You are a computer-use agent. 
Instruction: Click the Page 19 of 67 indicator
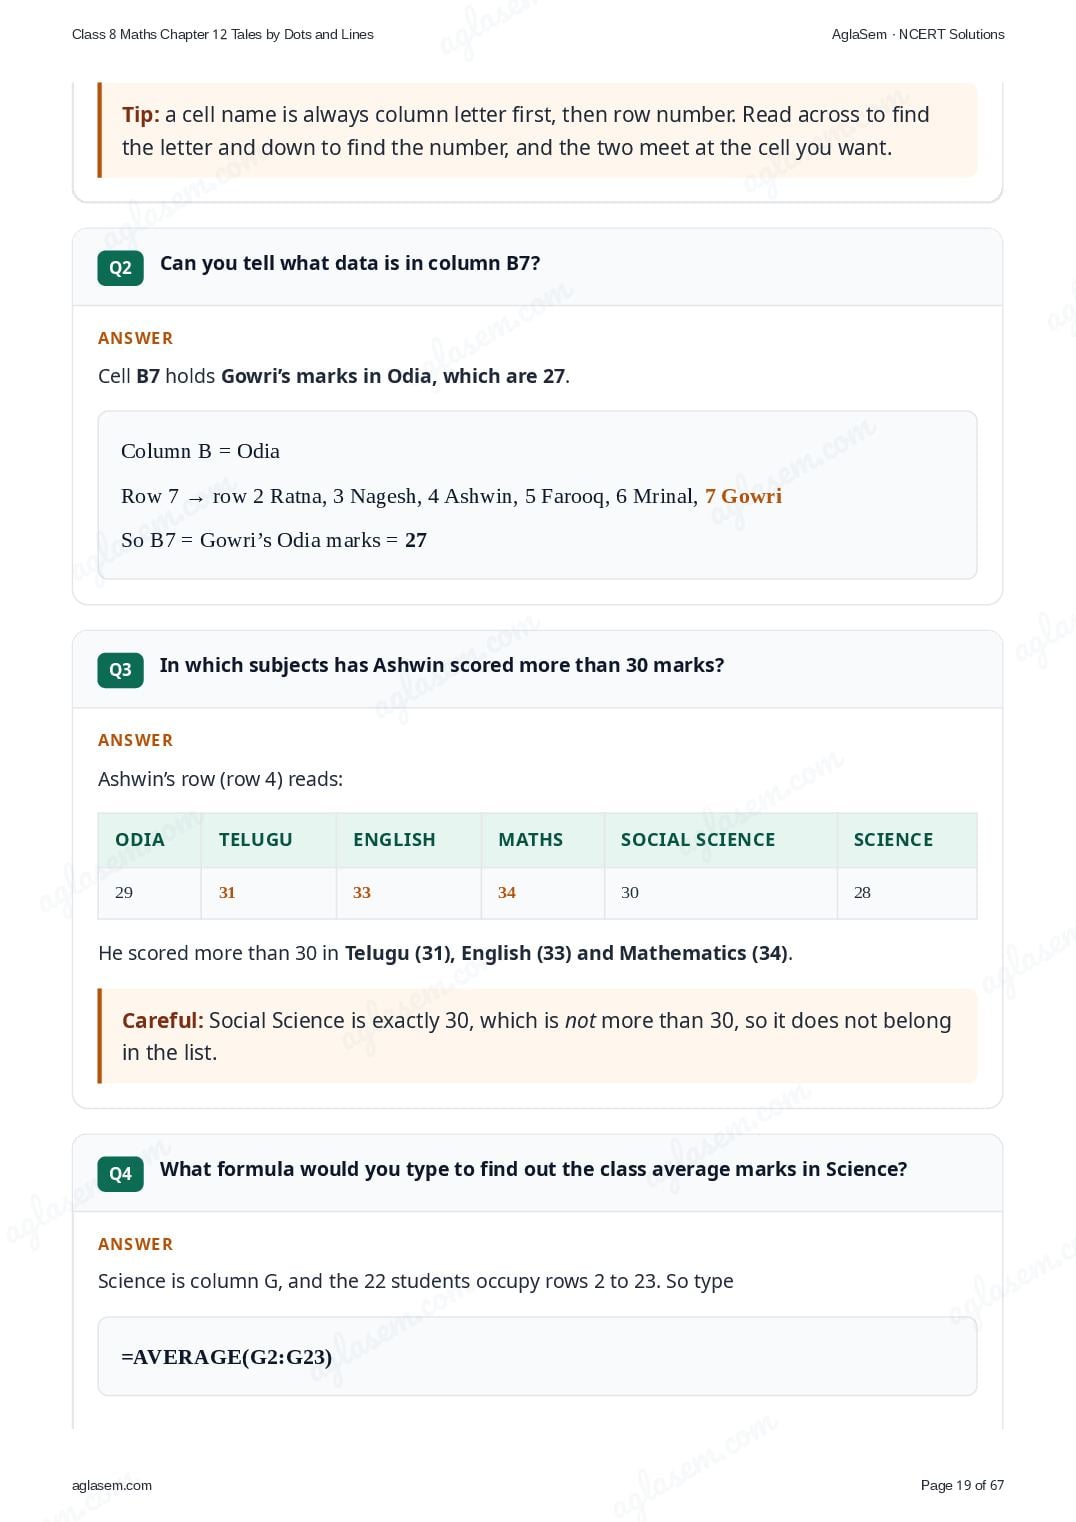(962, 1485)
